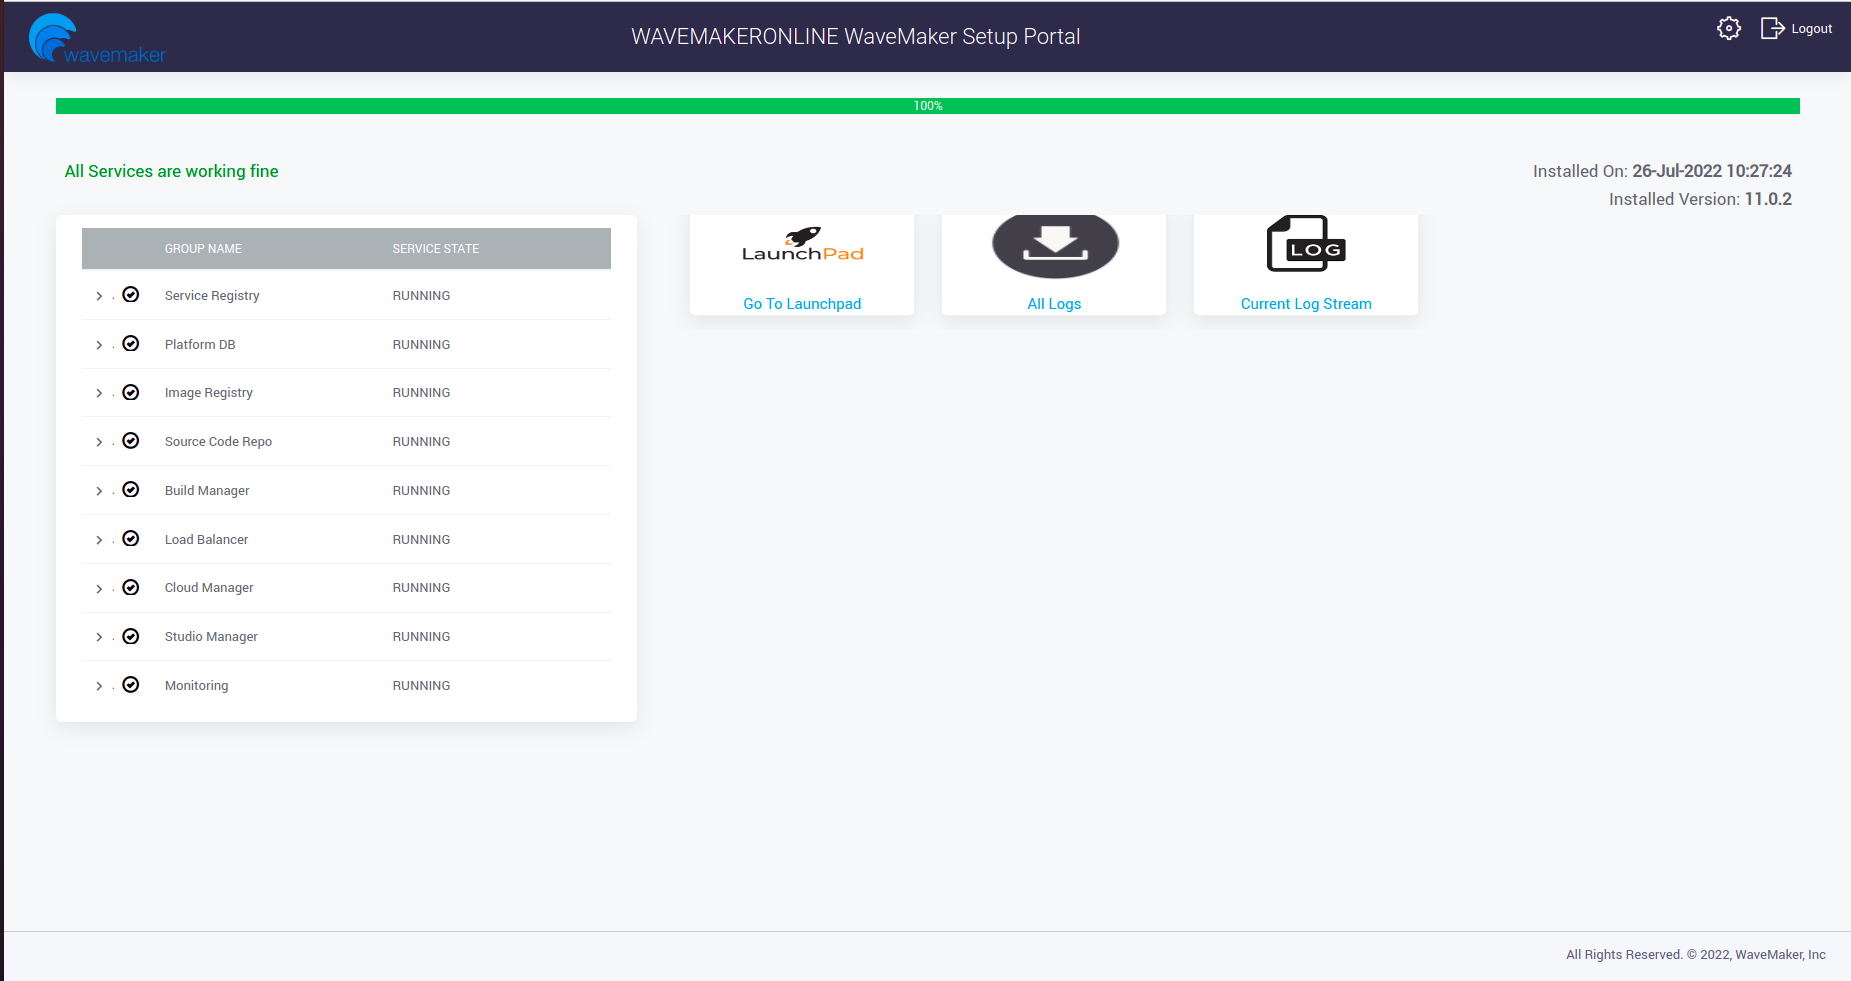Viewport: 1851px width, 981px height.
Task: Click the check circle beside Build Manager
Action: (x=131, y=490)
